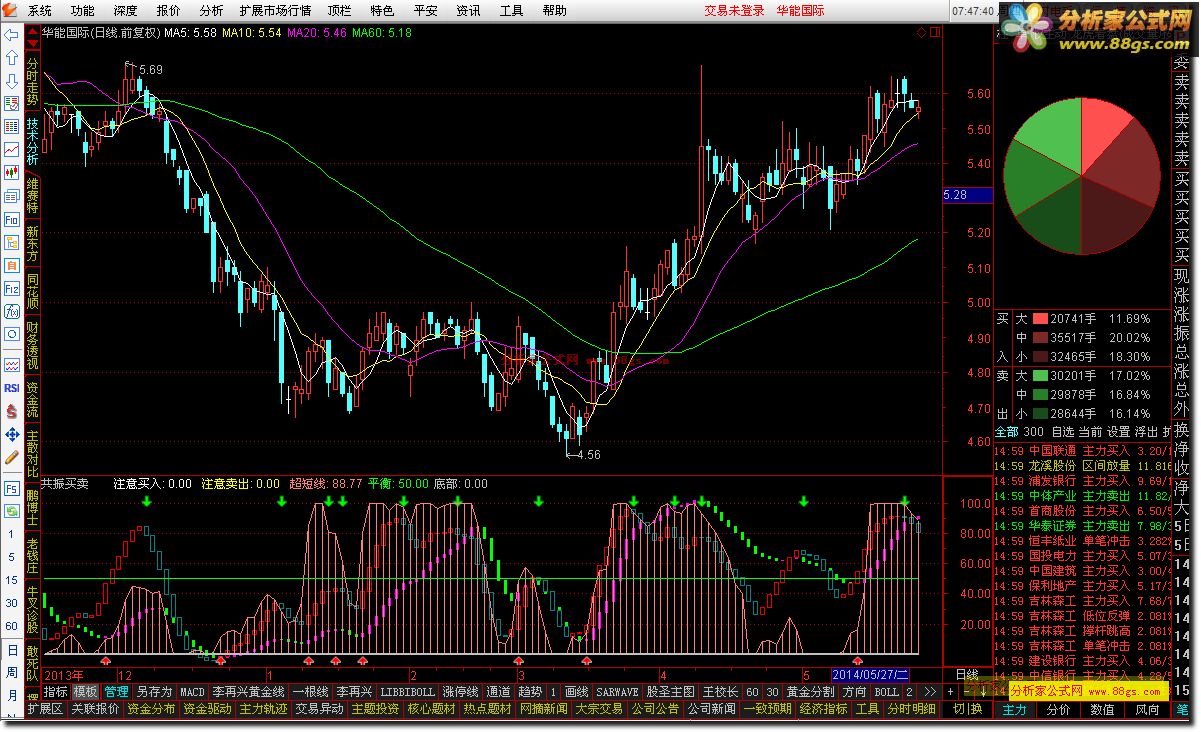Click the + button in indicator bar
This screenshot has width=1201, height=732.
(x=949, y=692)
